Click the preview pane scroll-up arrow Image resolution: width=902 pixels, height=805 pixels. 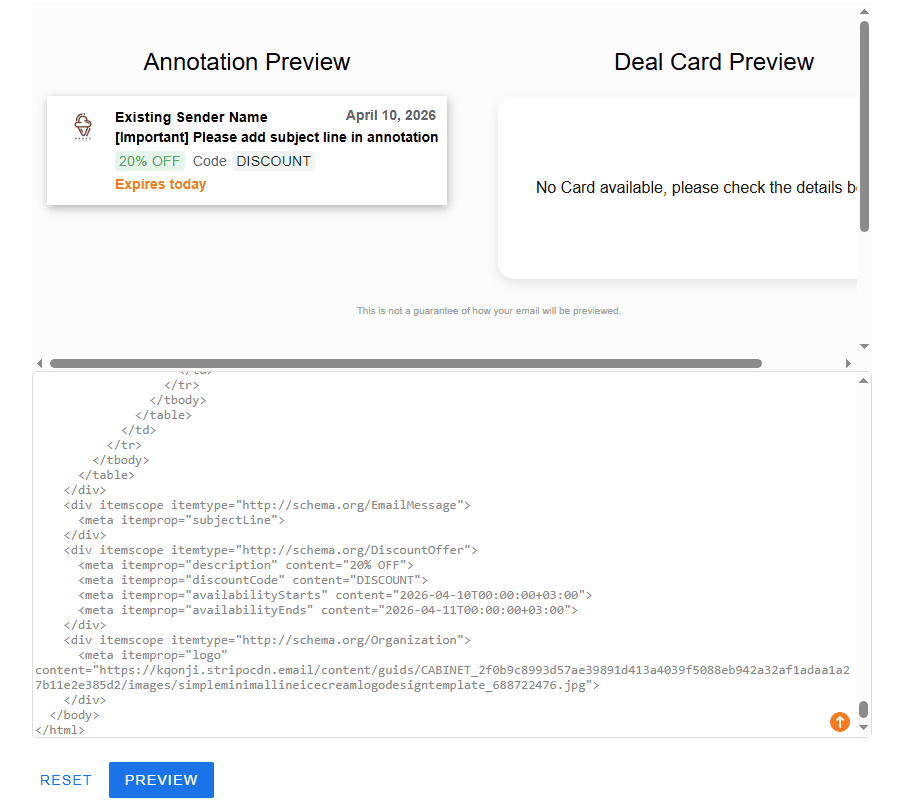point(864,12)
